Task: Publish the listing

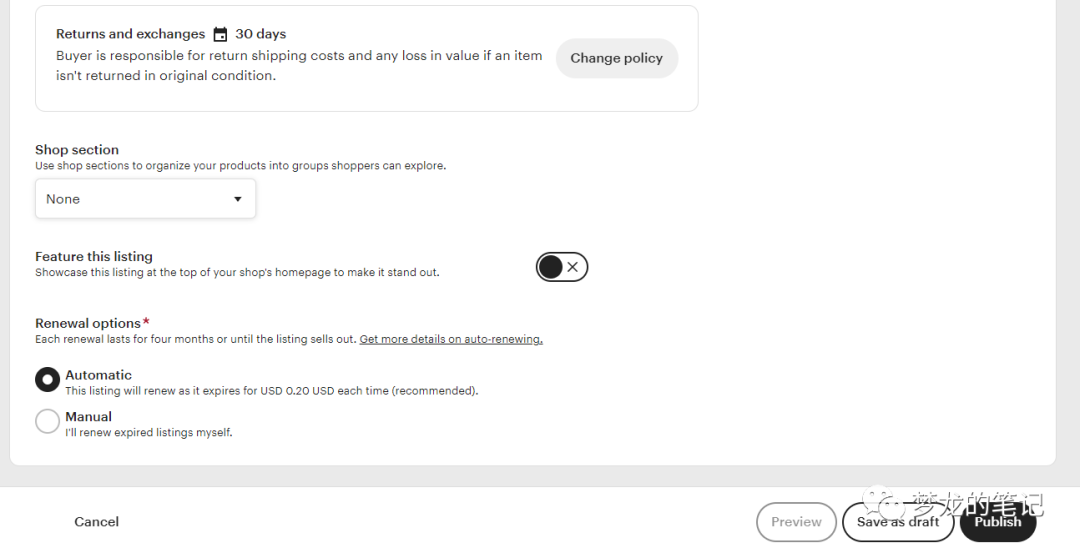Action: click(x=997, y=522)
